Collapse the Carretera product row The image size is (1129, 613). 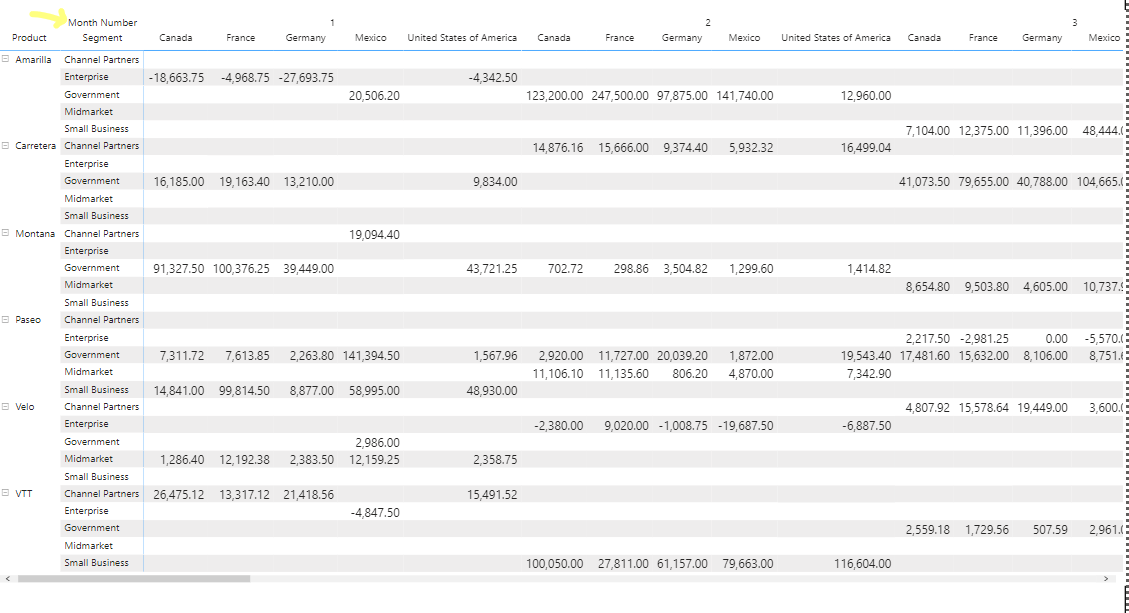point(6,146)
